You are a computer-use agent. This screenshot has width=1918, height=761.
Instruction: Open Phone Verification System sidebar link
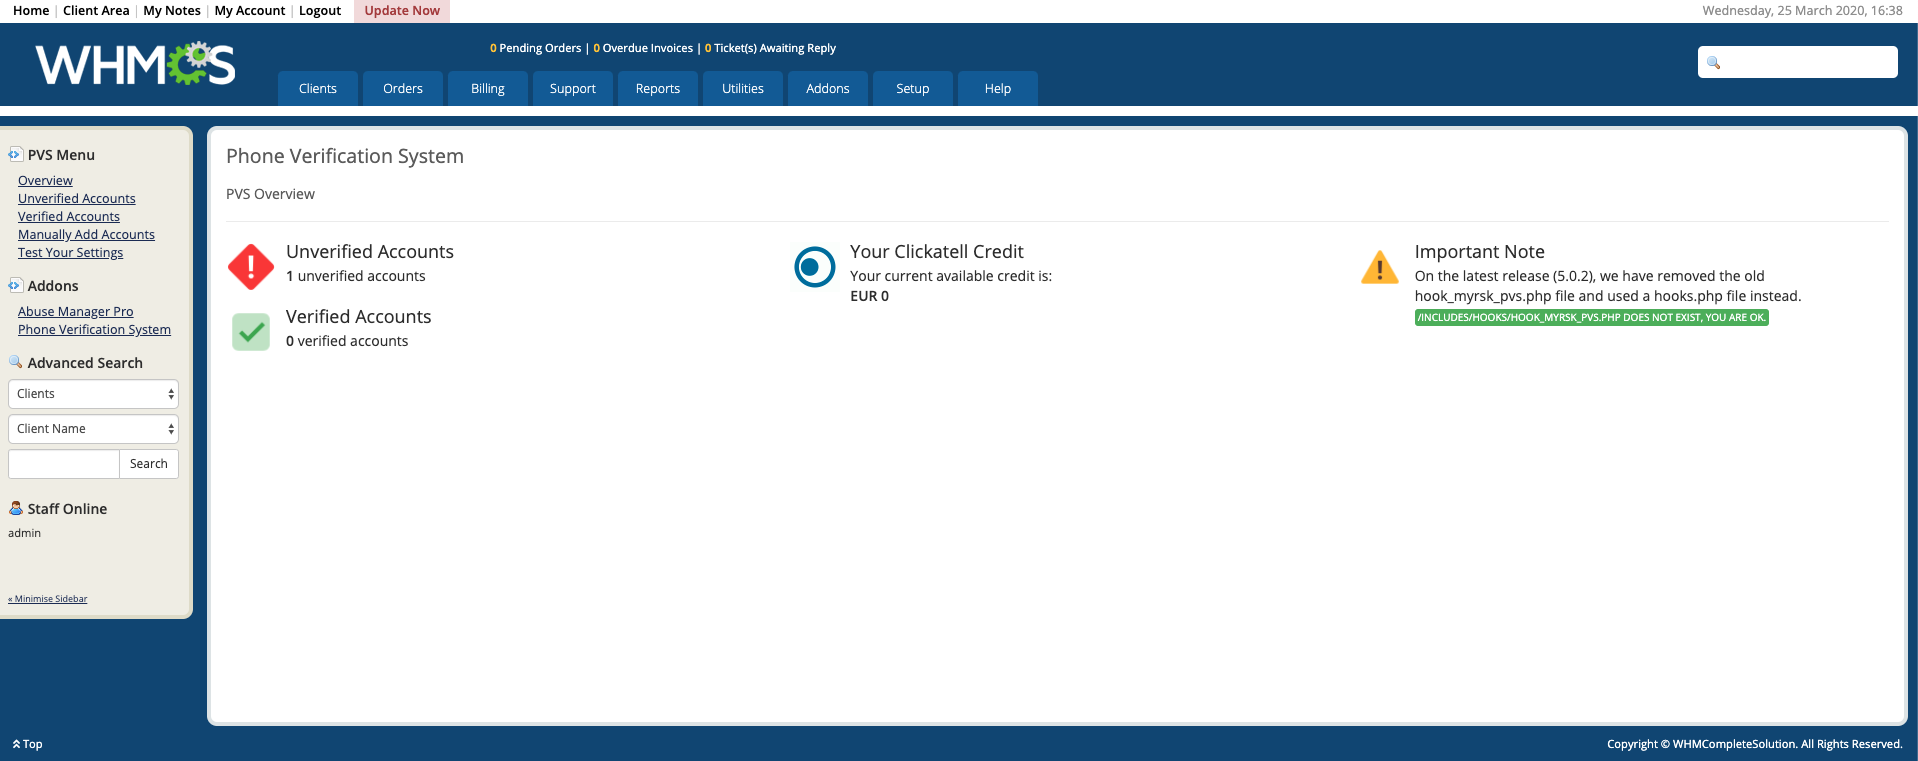(x=94, y=330)
